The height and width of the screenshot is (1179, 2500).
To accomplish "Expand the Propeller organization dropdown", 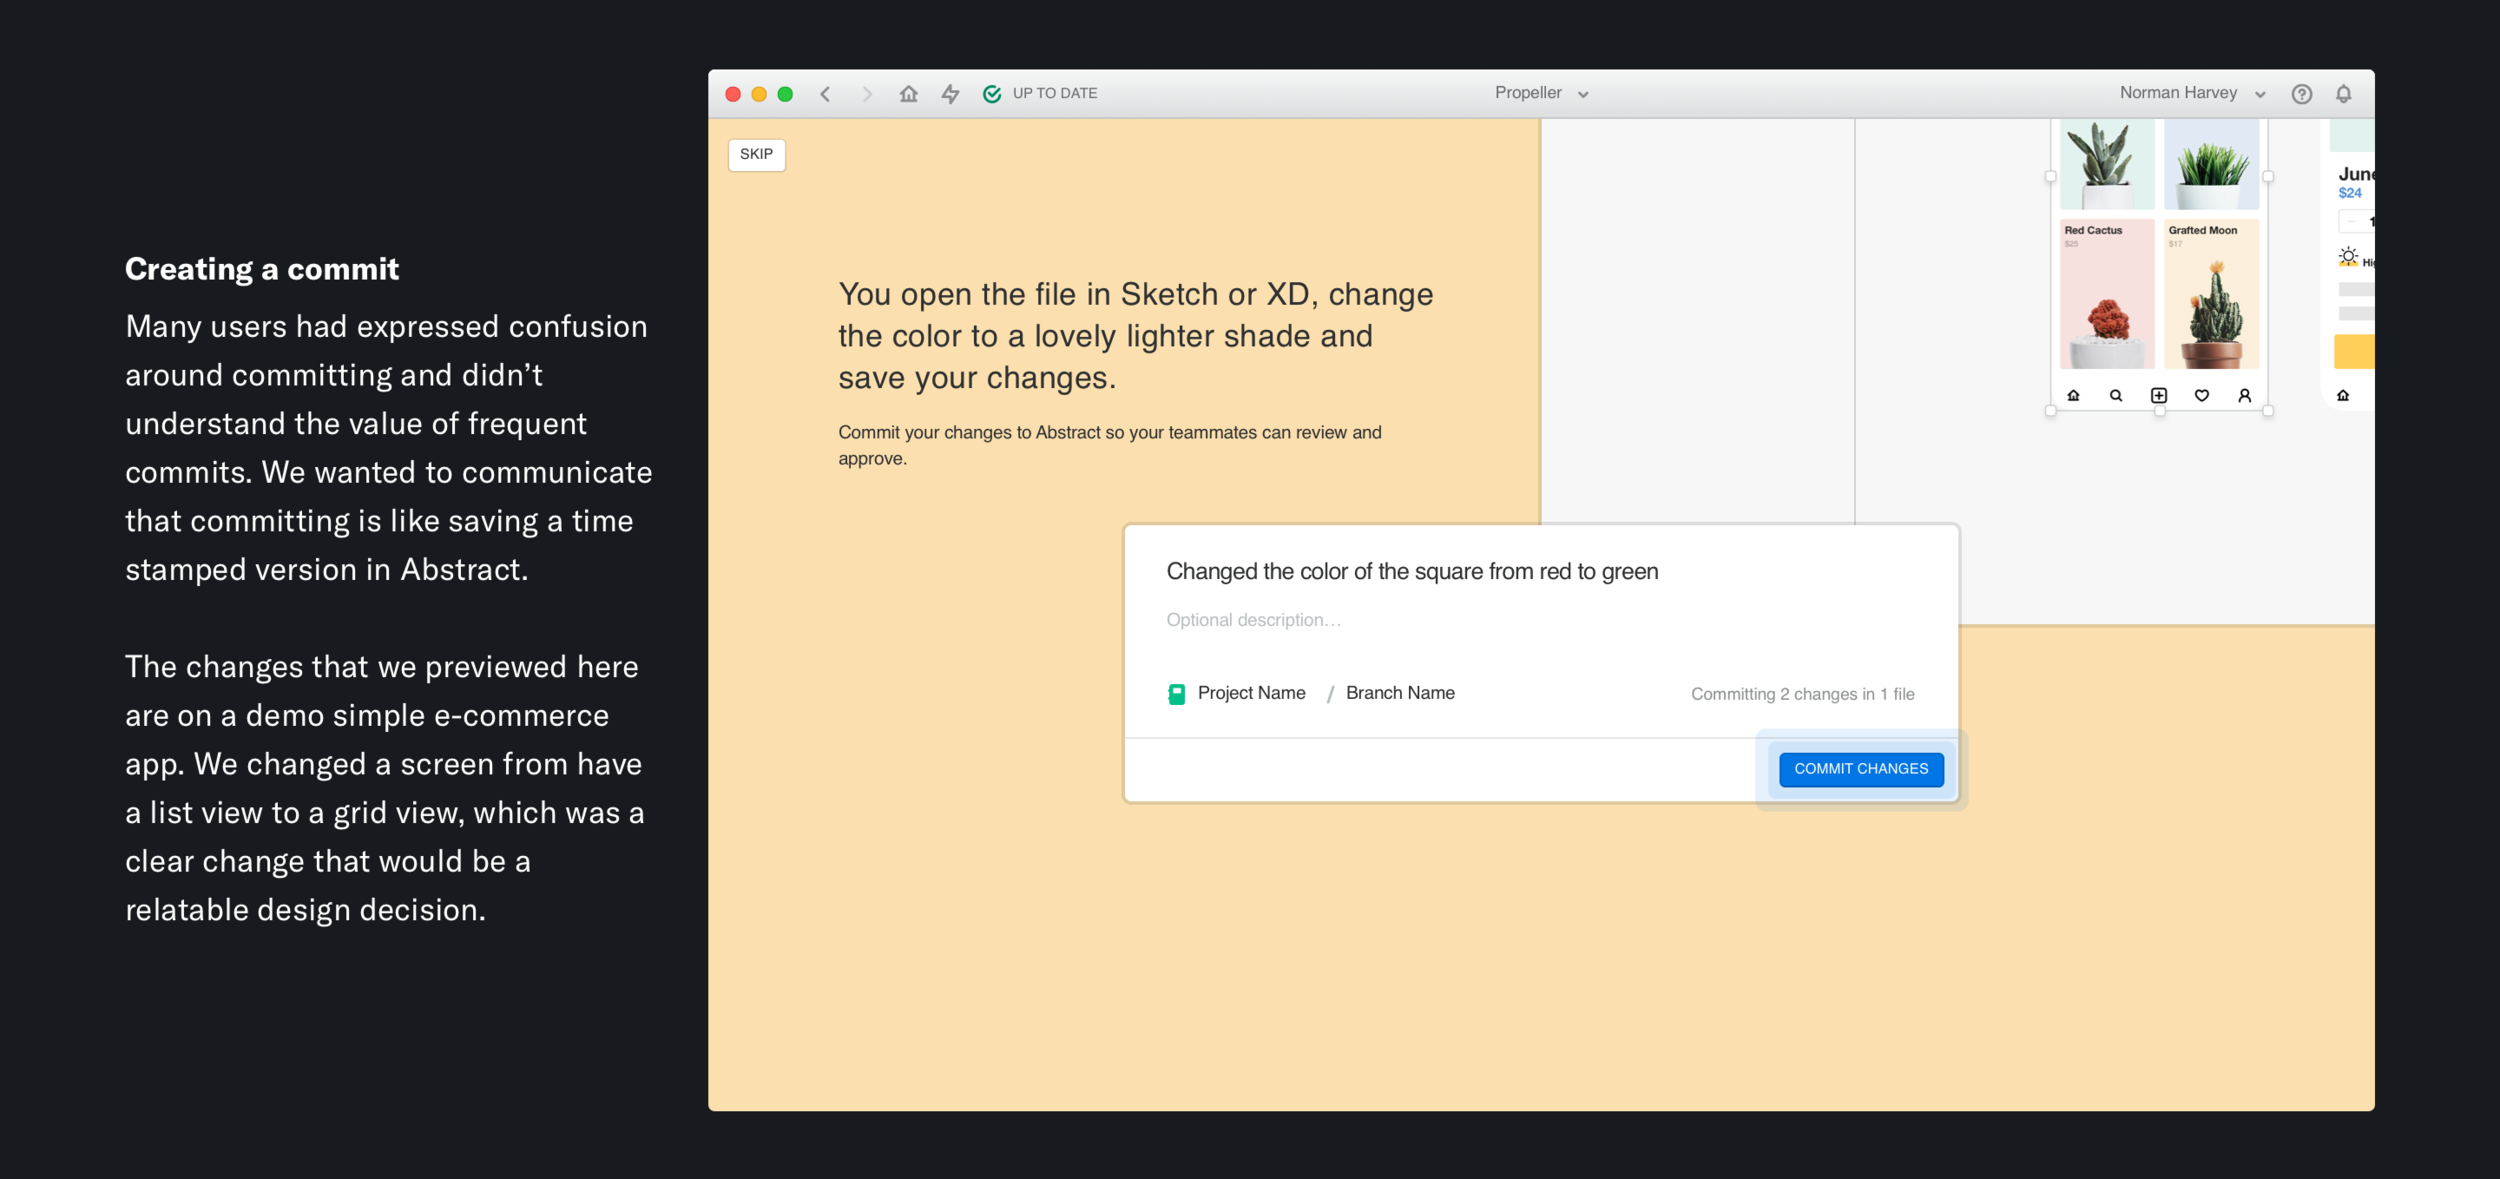I will (x=1541, y=93).
